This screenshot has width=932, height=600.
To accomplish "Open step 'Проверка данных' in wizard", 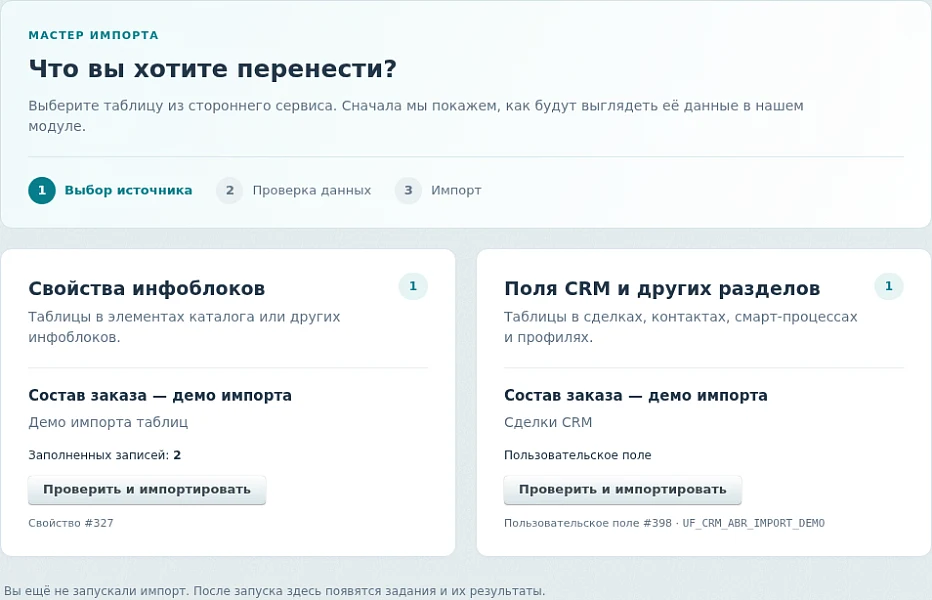I will coord(311,190).
